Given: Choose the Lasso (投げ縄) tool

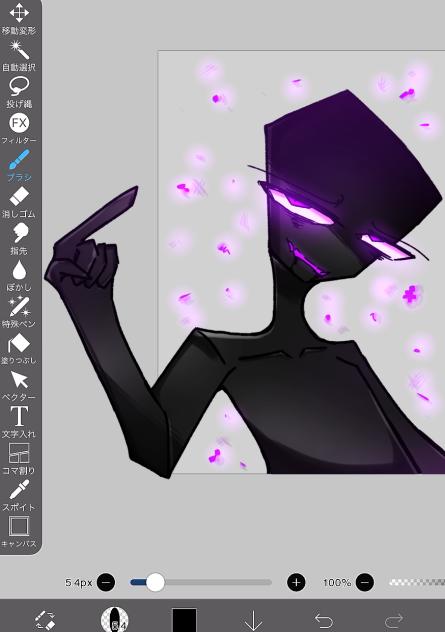Looking at the screenshot, I should pos(19,92).
